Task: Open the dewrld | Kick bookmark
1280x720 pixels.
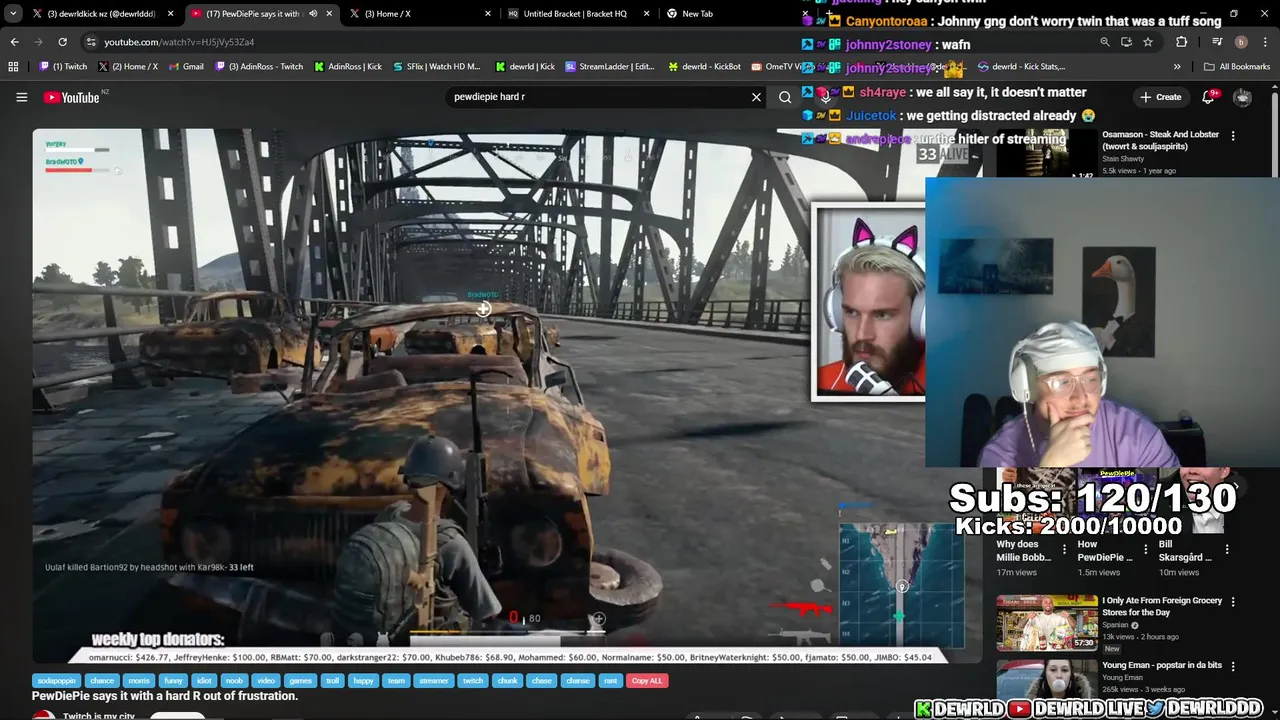Action: tap(525, 67)
